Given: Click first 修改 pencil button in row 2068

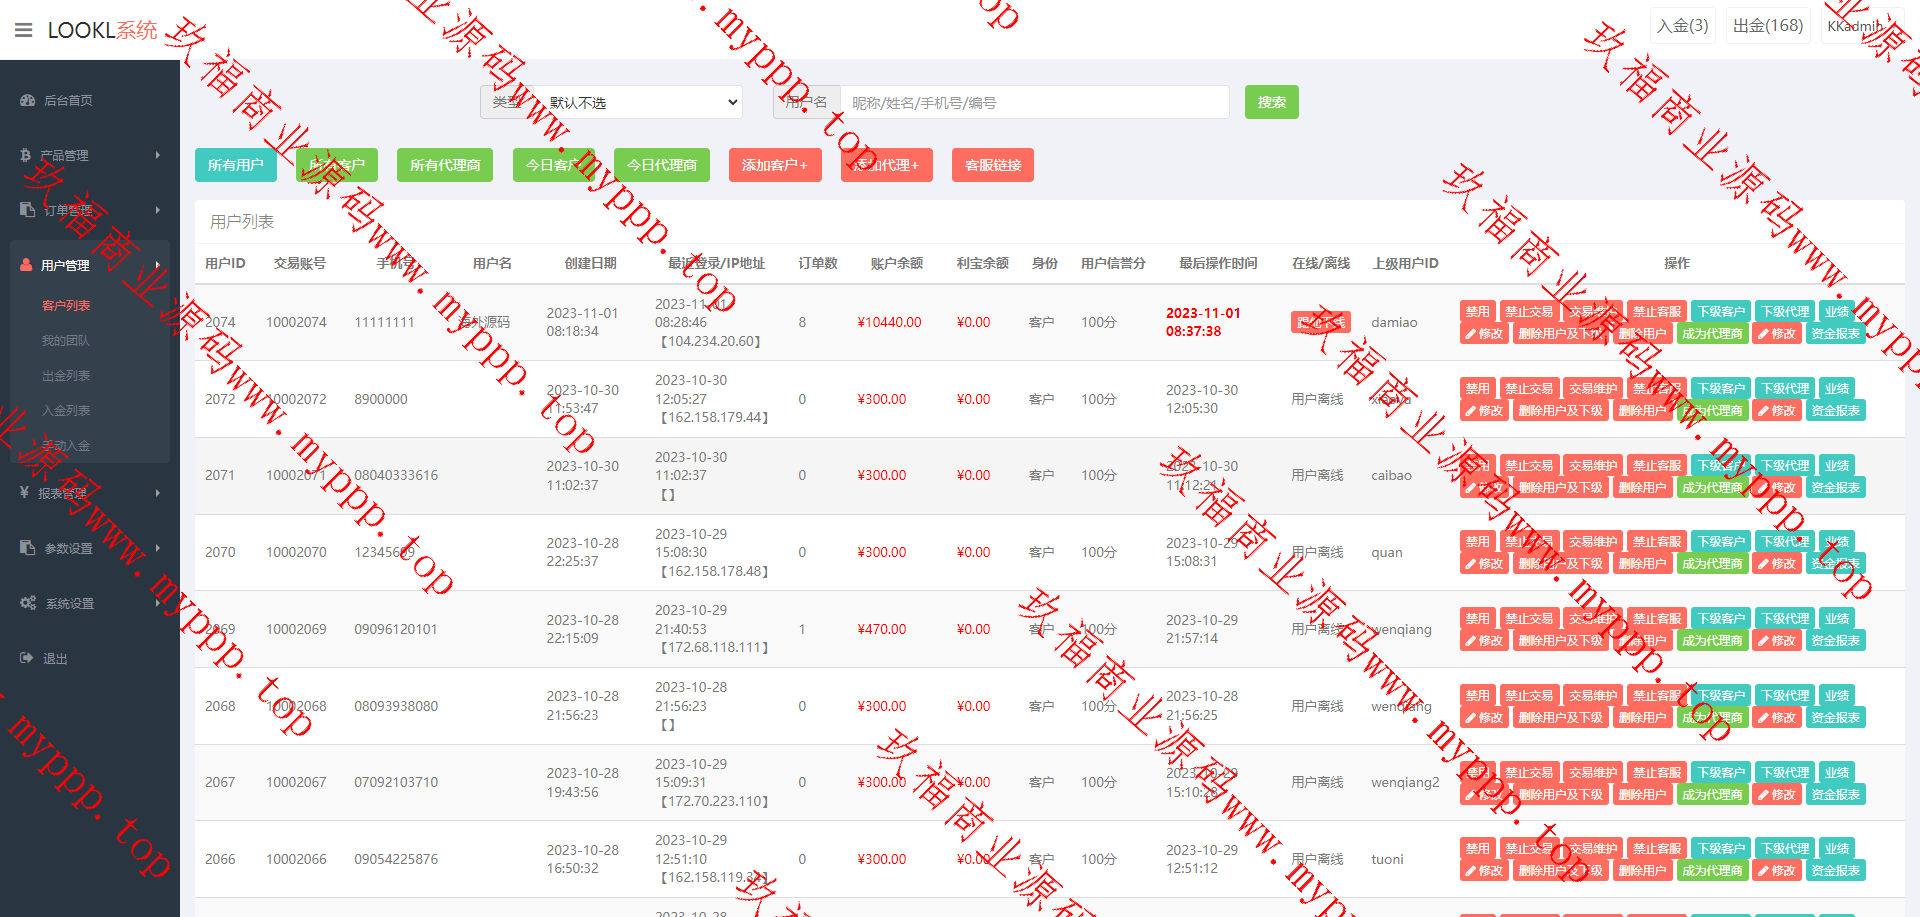Looking at the screenshot, I should (x=1484, y=718).
